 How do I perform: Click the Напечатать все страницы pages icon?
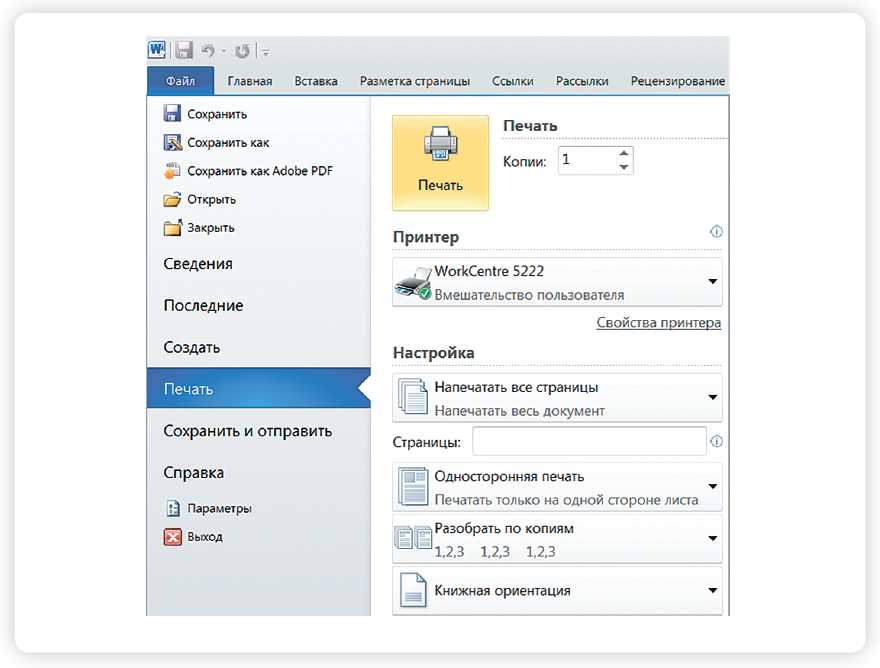pos(412,396)
